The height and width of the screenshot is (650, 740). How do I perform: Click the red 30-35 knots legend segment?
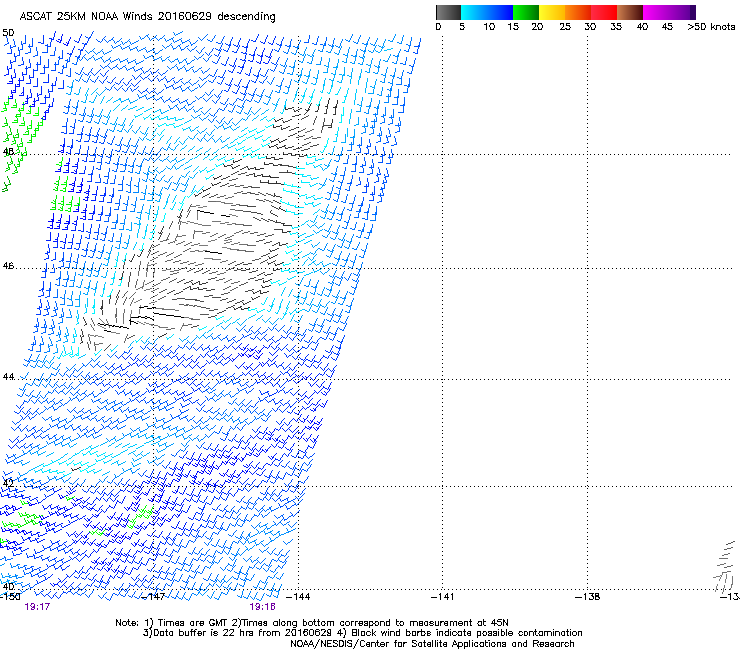(604, 12)
